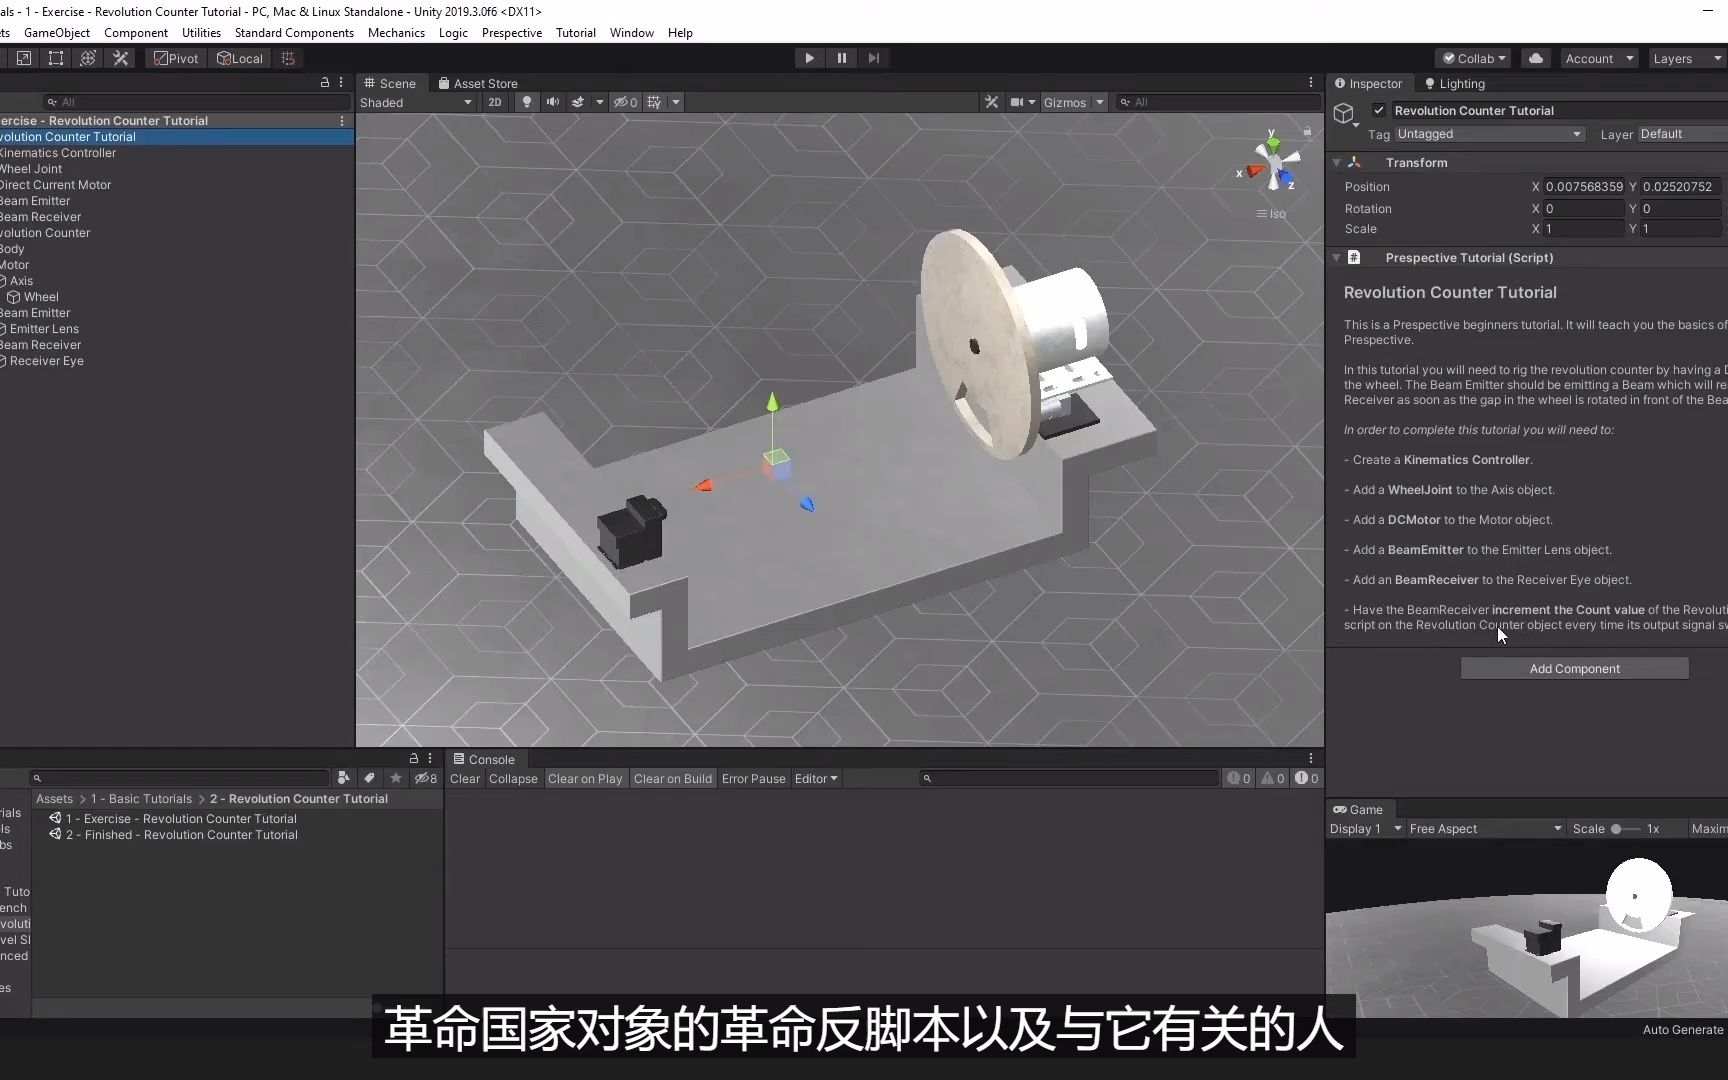Screen dimensions: 1728x1080
Task: Select the Scale tool in the toolbar
Action: tap(22, 58)
